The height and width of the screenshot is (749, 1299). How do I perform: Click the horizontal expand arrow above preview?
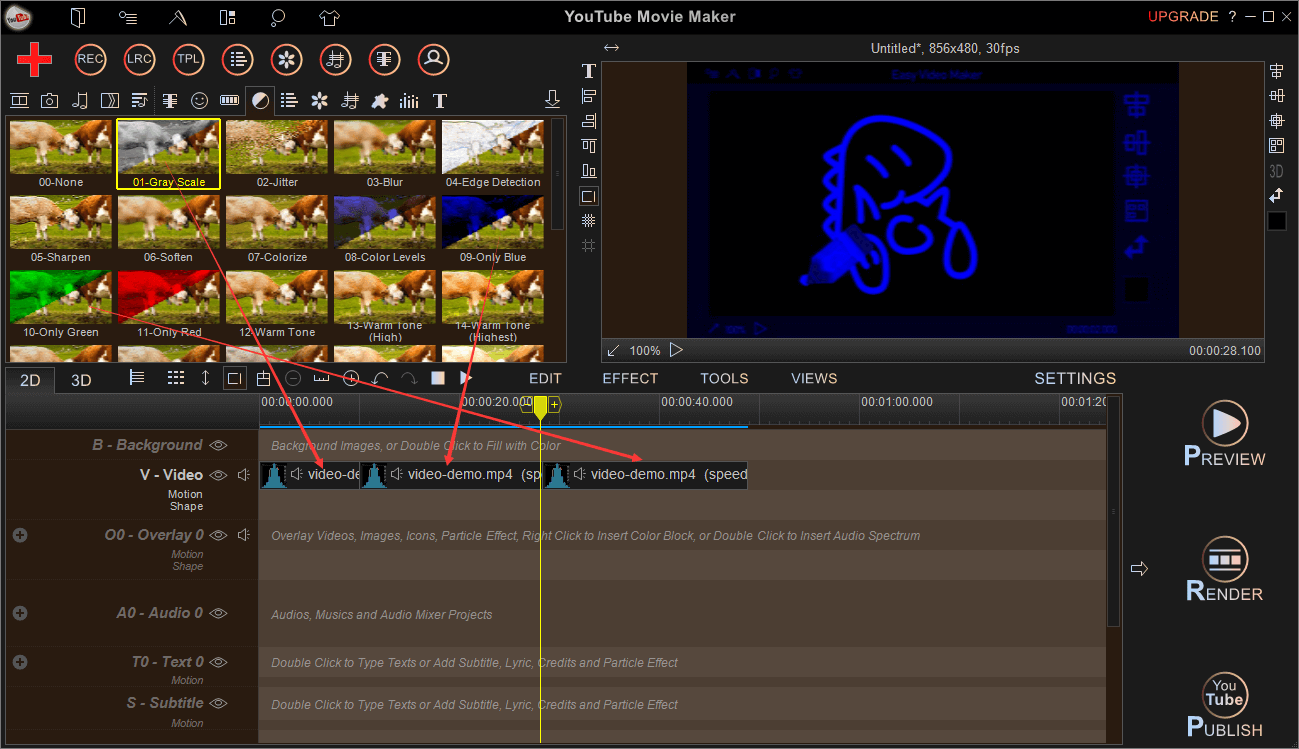click(611, 48)
